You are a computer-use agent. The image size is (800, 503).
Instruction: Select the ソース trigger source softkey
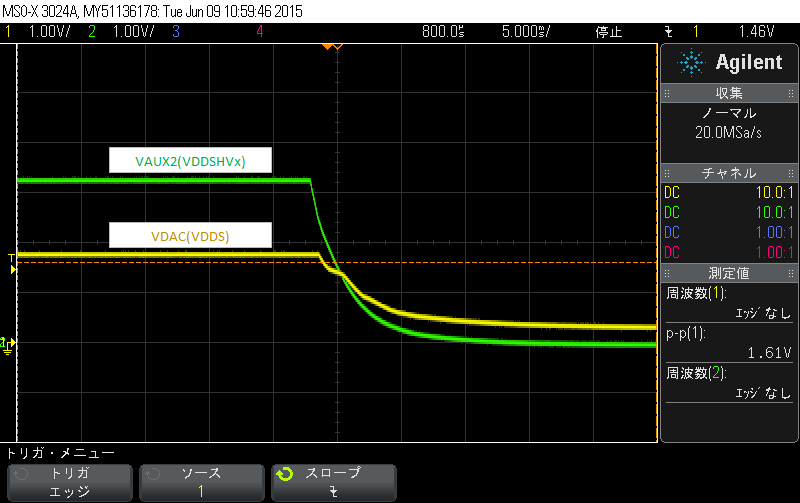[x=202, y=483]
